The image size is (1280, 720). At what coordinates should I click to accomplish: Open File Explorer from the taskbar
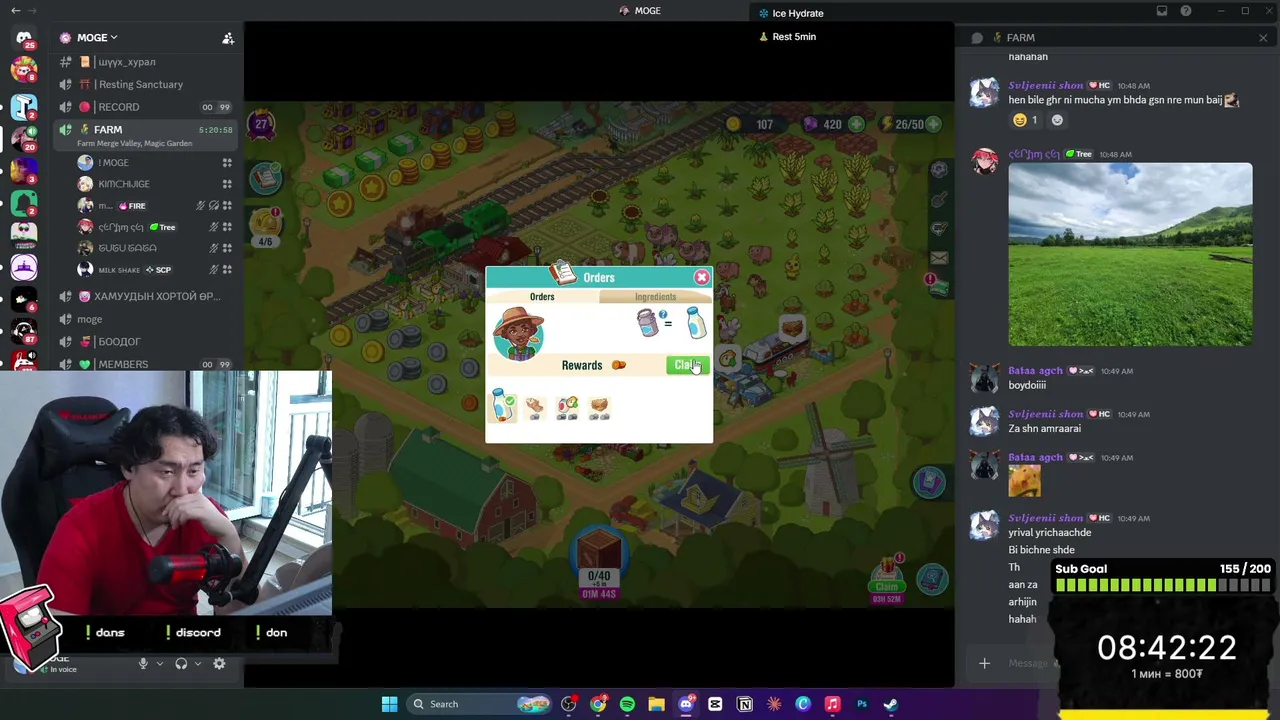[x=656, y=704]
